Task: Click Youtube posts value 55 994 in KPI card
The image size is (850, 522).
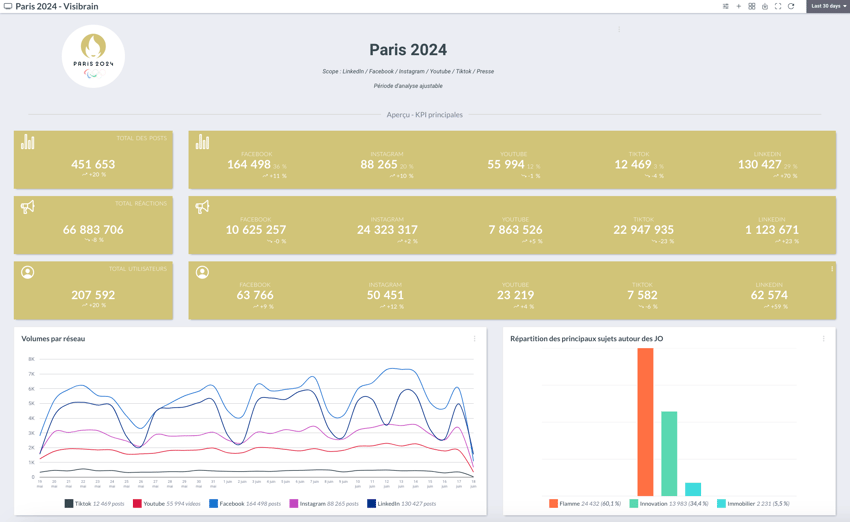Action: (x=506, y=164)
